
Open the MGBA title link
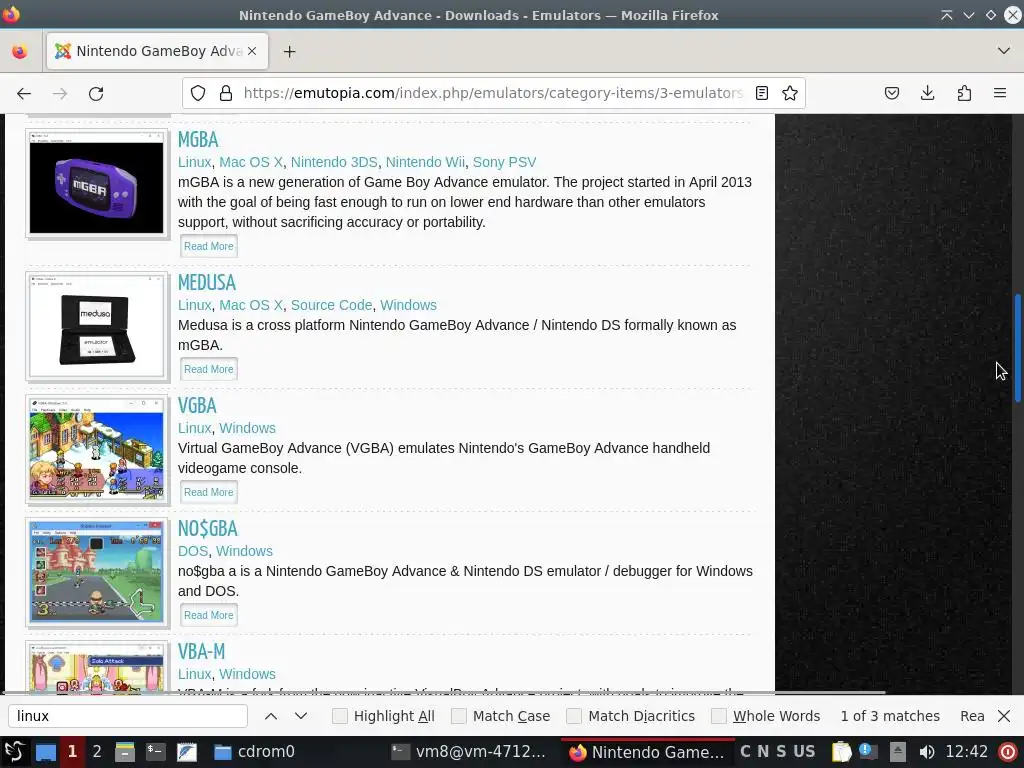pyautogui.click(x=198, y=140)
